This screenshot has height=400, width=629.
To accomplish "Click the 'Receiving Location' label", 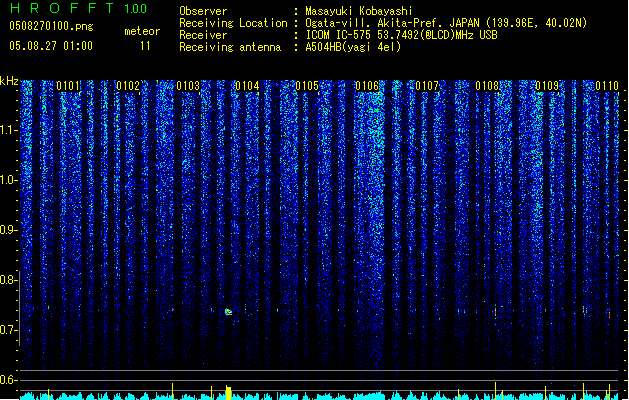I will [233, 23].
